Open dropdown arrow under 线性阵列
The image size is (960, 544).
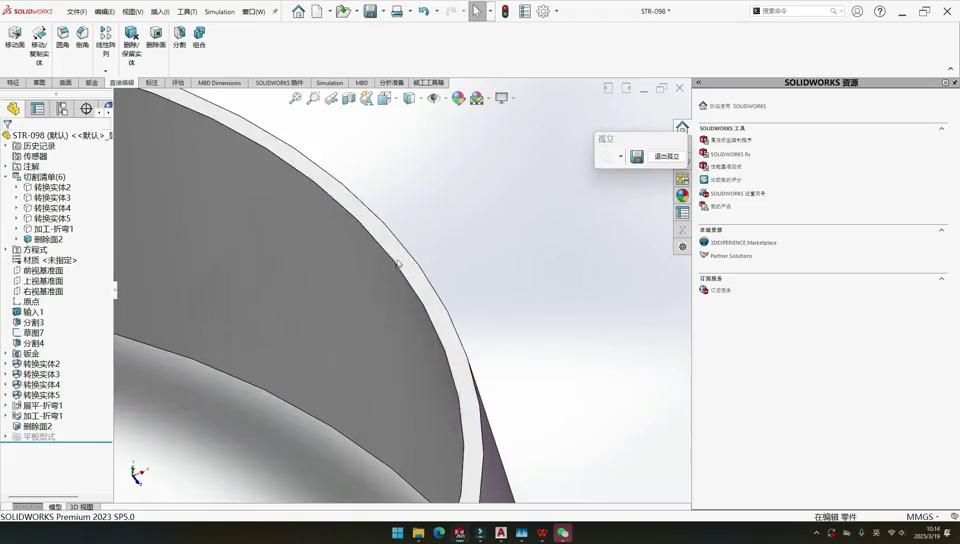[x=105, y=71]
